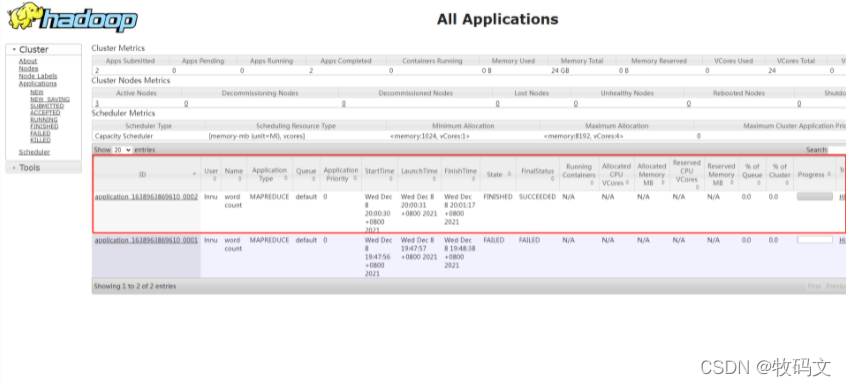Screen dimensions: 846x386
Task: Sort table by Reserved CPU VCores column
Action: click(x=687, y=174)
